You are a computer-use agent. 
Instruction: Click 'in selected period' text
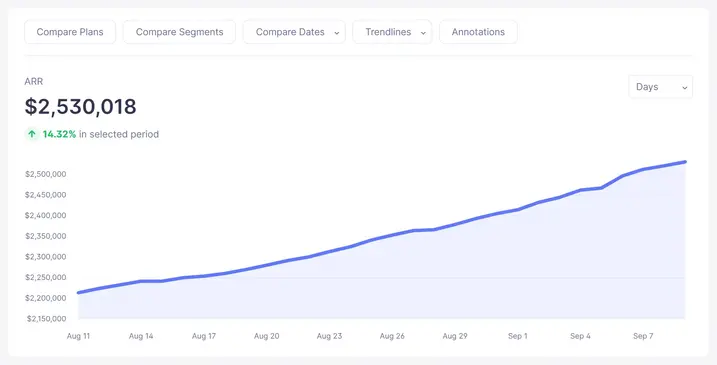point(119,134)
